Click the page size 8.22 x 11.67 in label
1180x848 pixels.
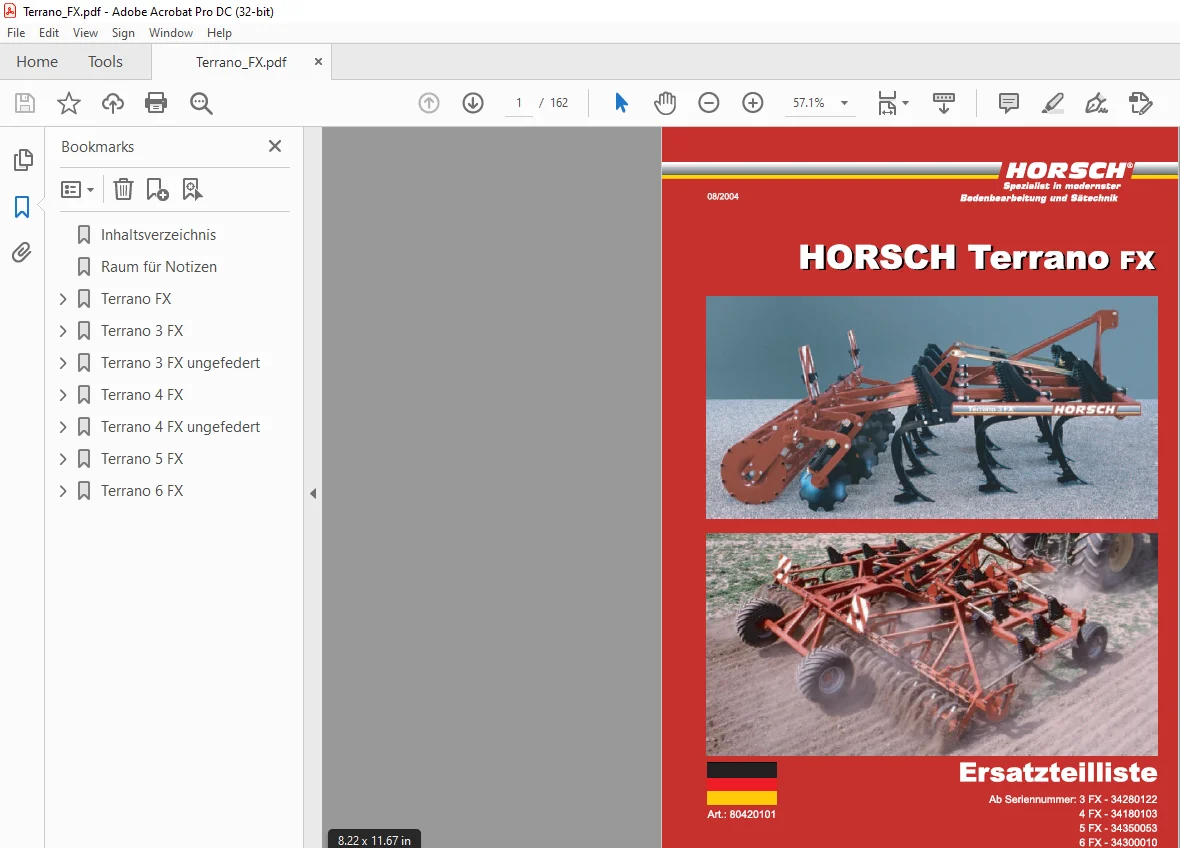(374, 840)
